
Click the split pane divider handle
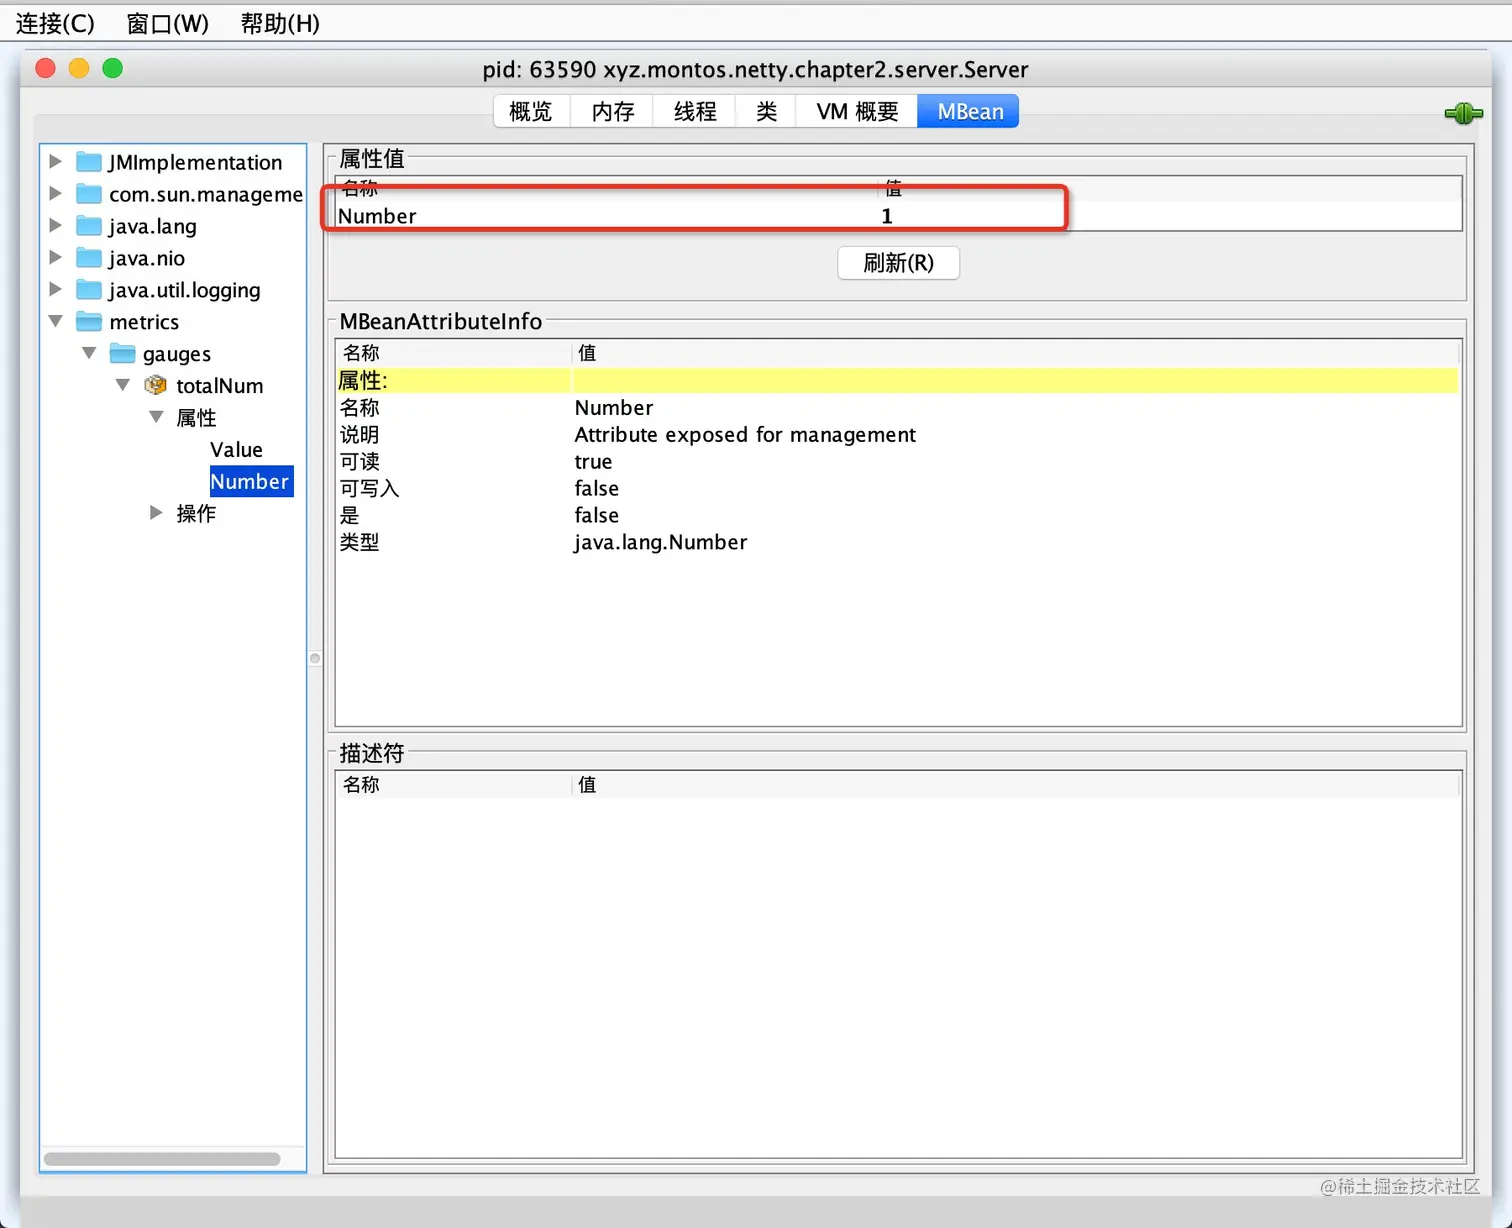coord(315,658)
